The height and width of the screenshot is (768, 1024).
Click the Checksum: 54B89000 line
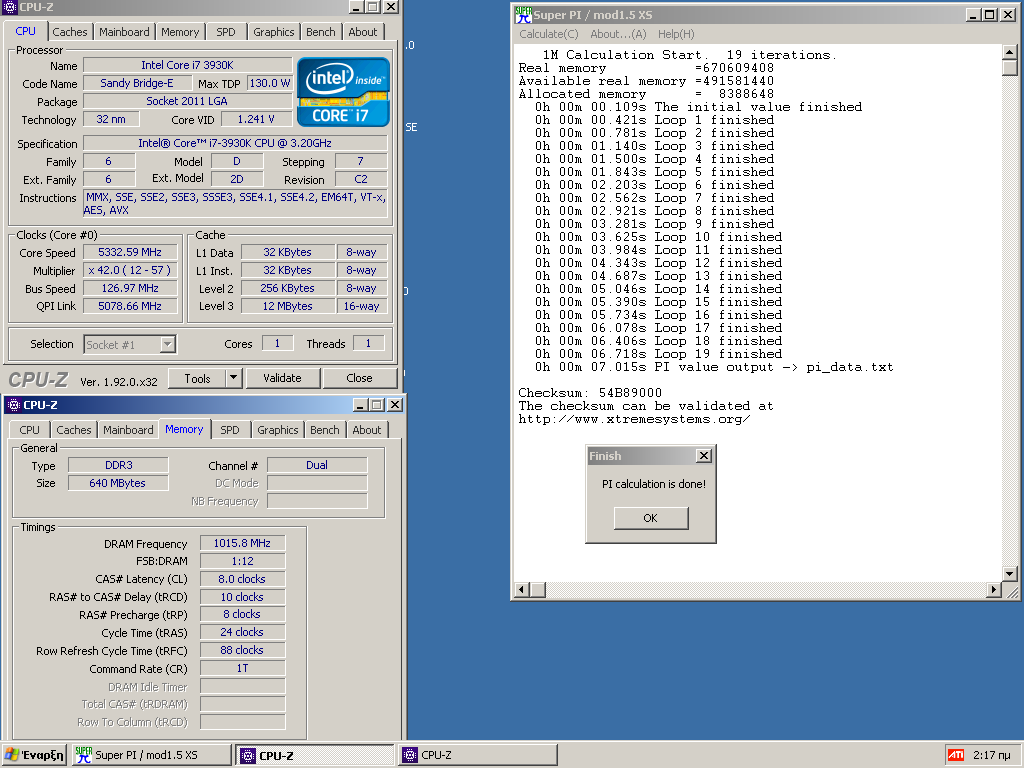coord(590,393)
